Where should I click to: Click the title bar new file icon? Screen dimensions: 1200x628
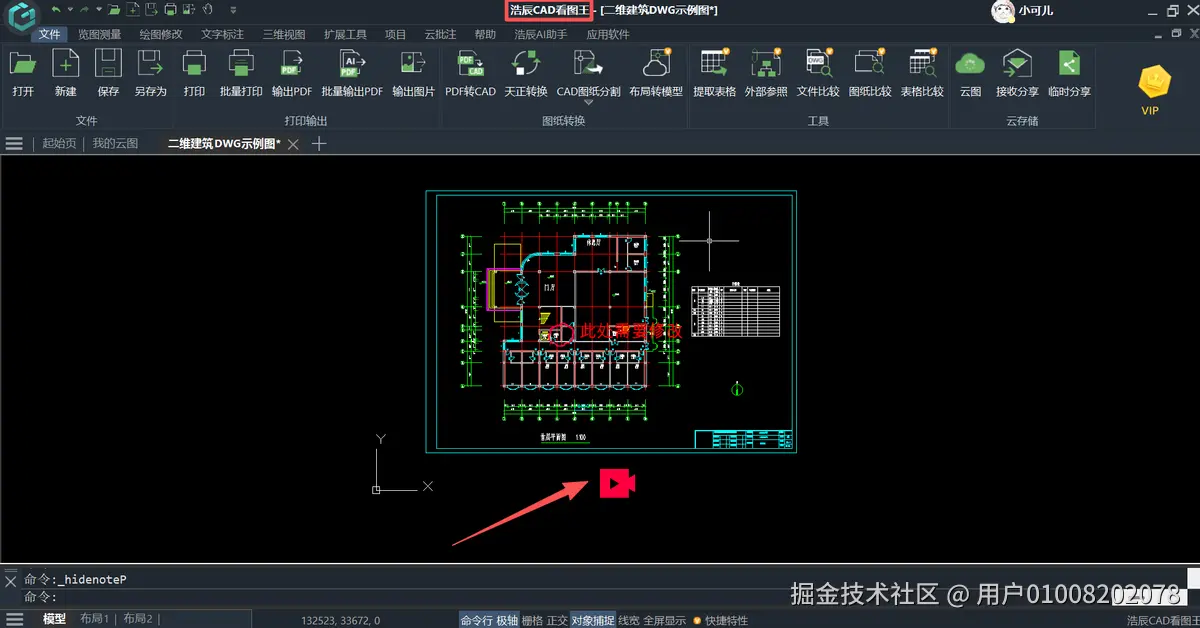132,10
